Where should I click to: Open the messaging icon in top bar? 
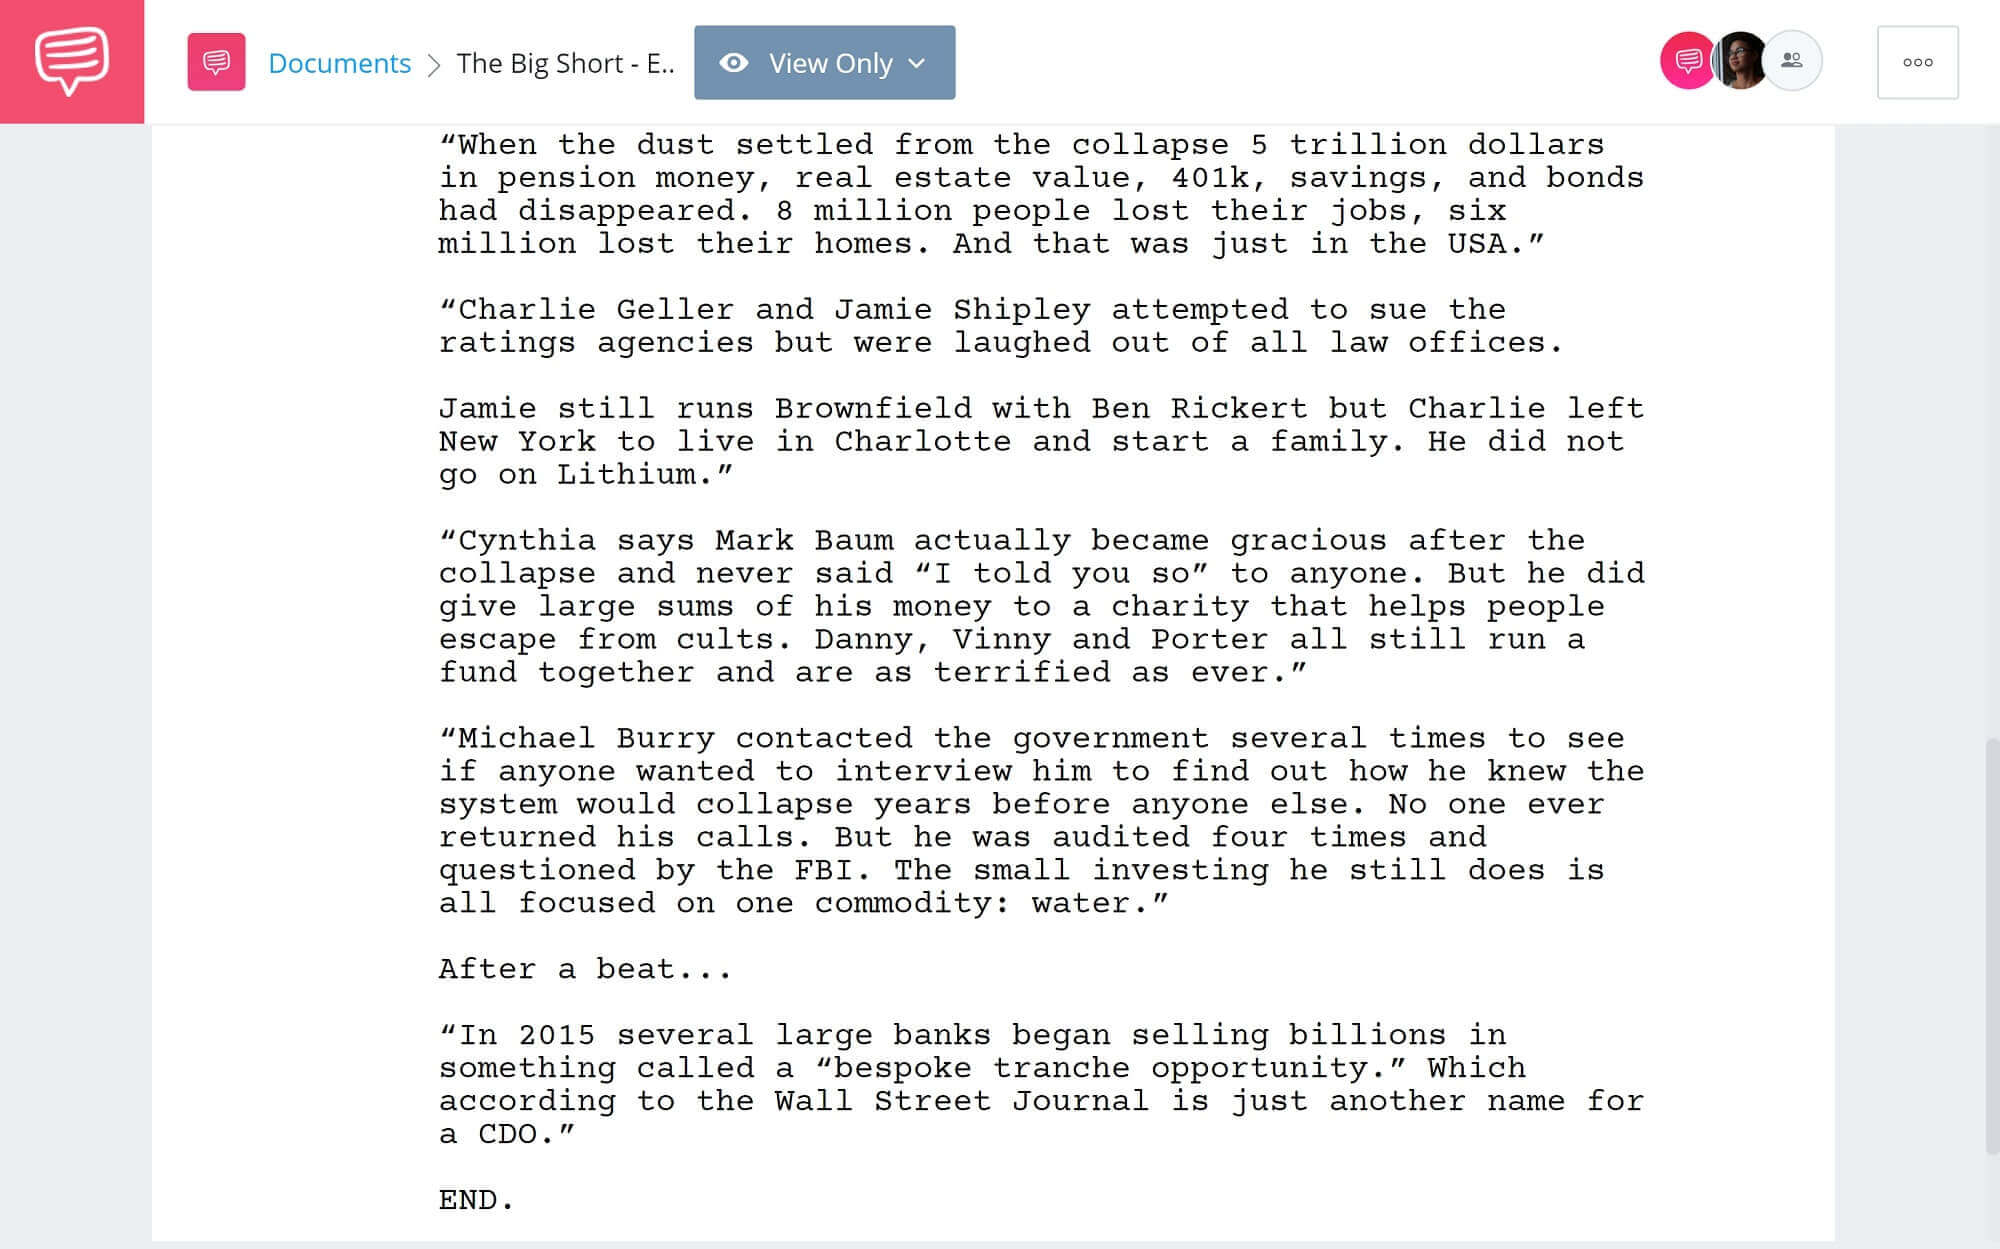click(1685, 62)
